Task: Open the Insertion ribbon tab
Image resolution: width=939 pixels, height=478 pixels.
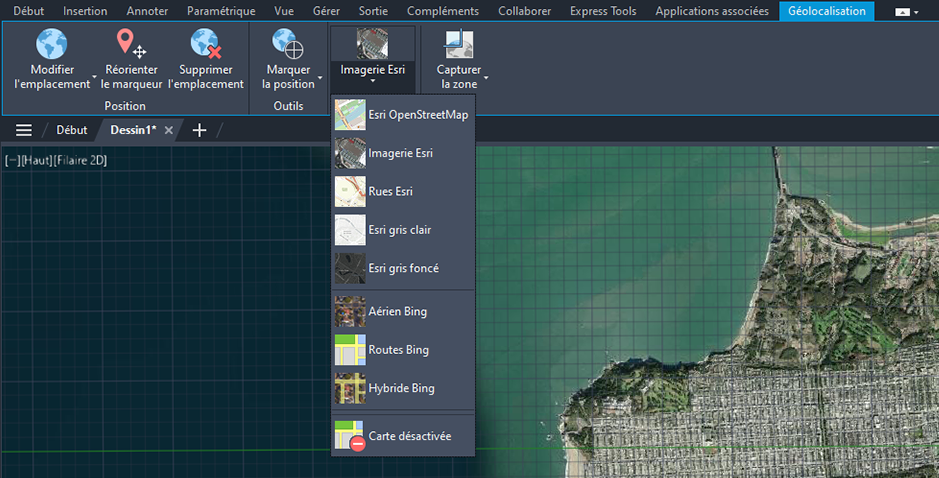Action: [85, 11]
